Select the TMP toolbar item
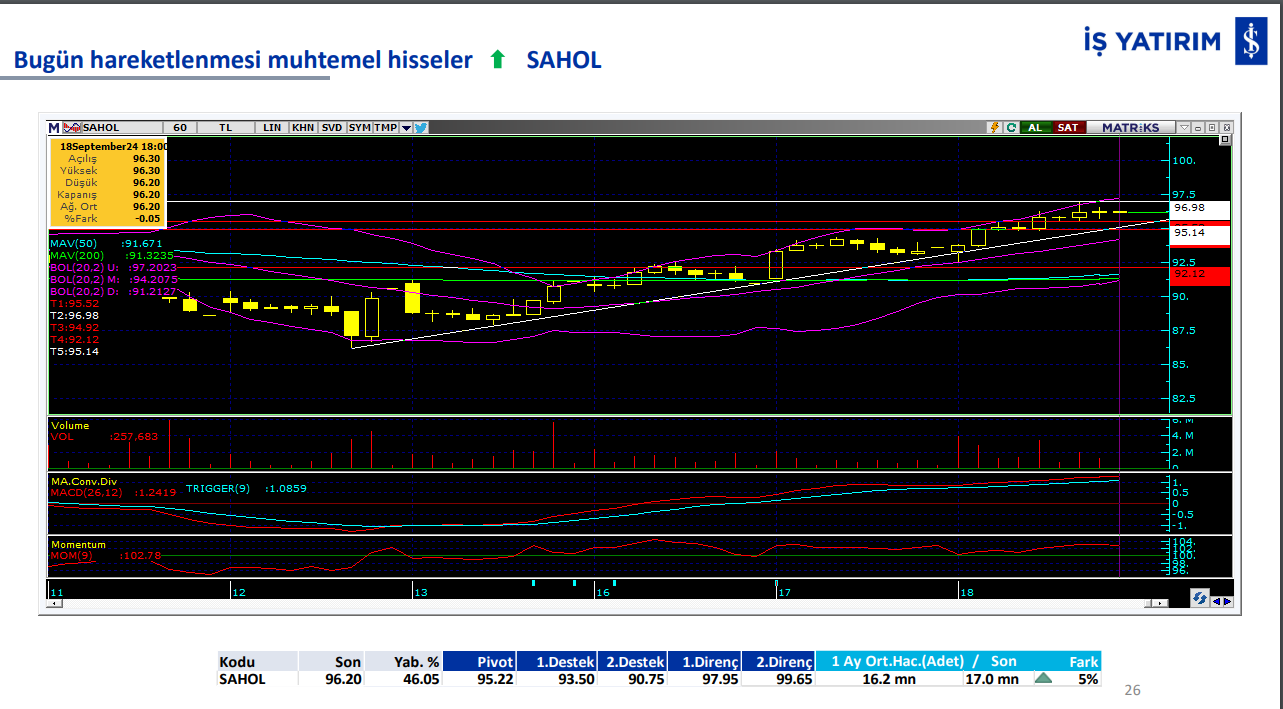This screenshot has height=709, width=1283. [x=385, y=128]
